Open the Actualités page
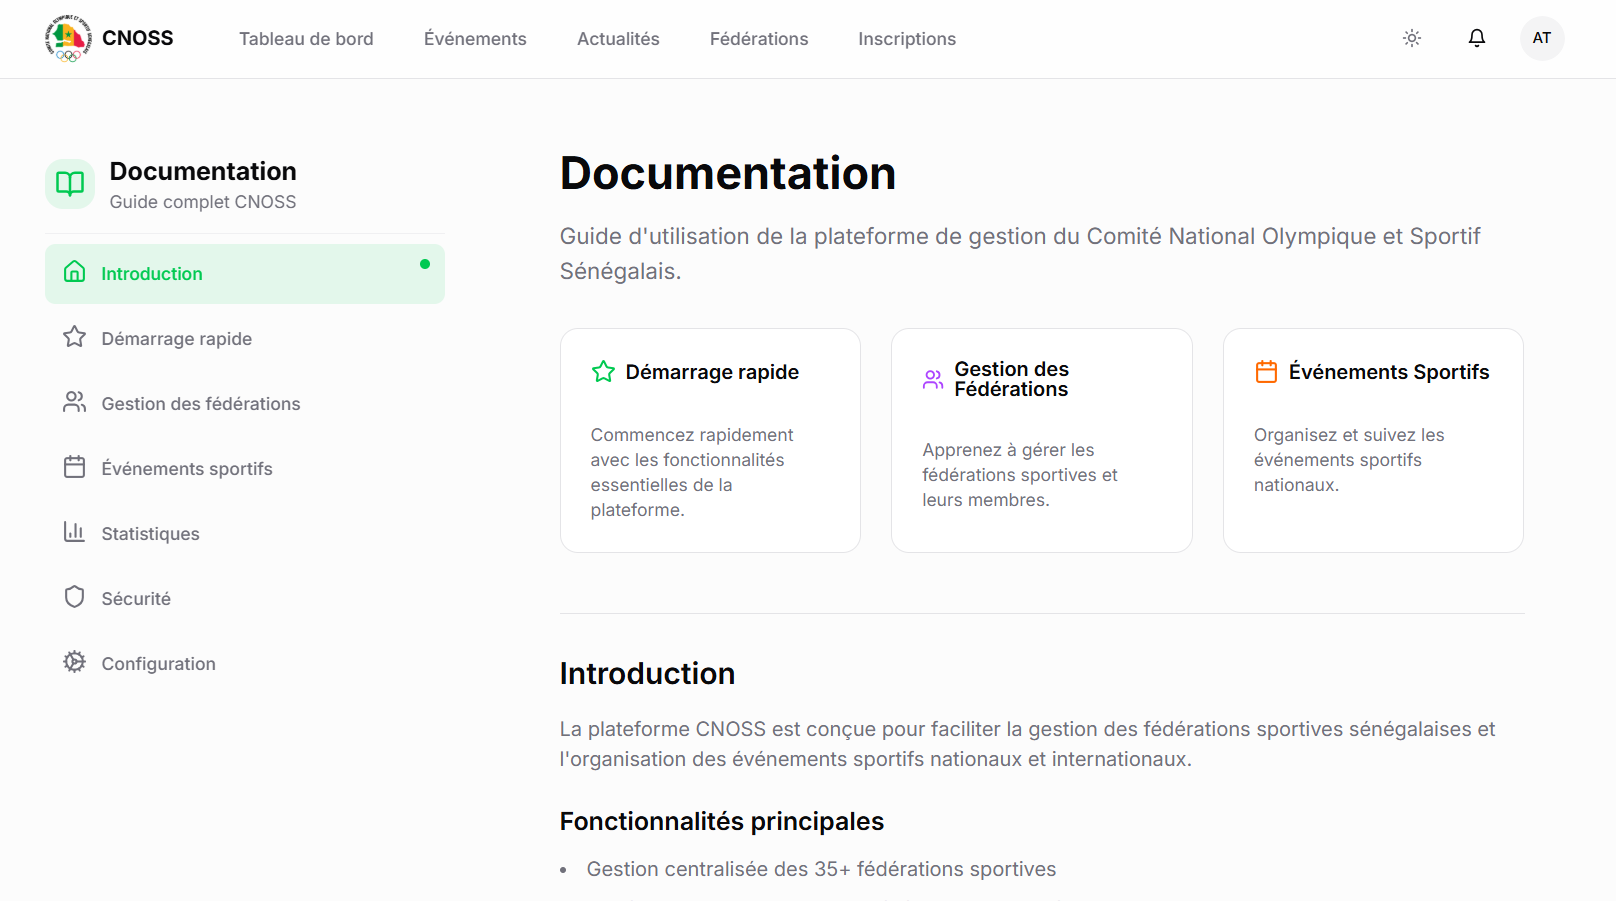This screenshot has width=1616, height=901. 617,38
